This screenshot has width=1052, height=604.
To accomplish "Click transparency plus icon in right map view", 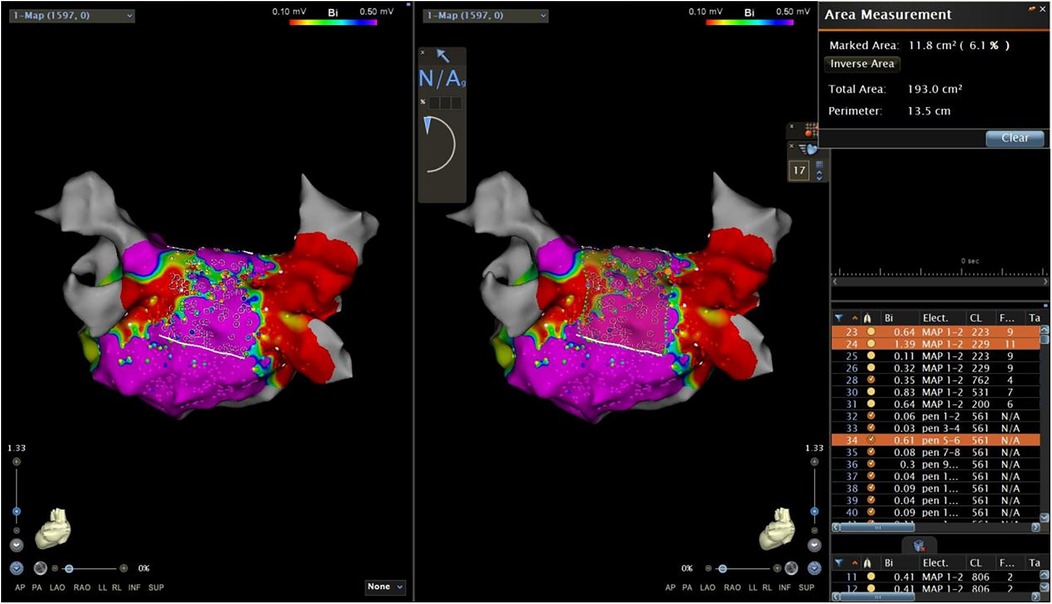I will point(777,568).
